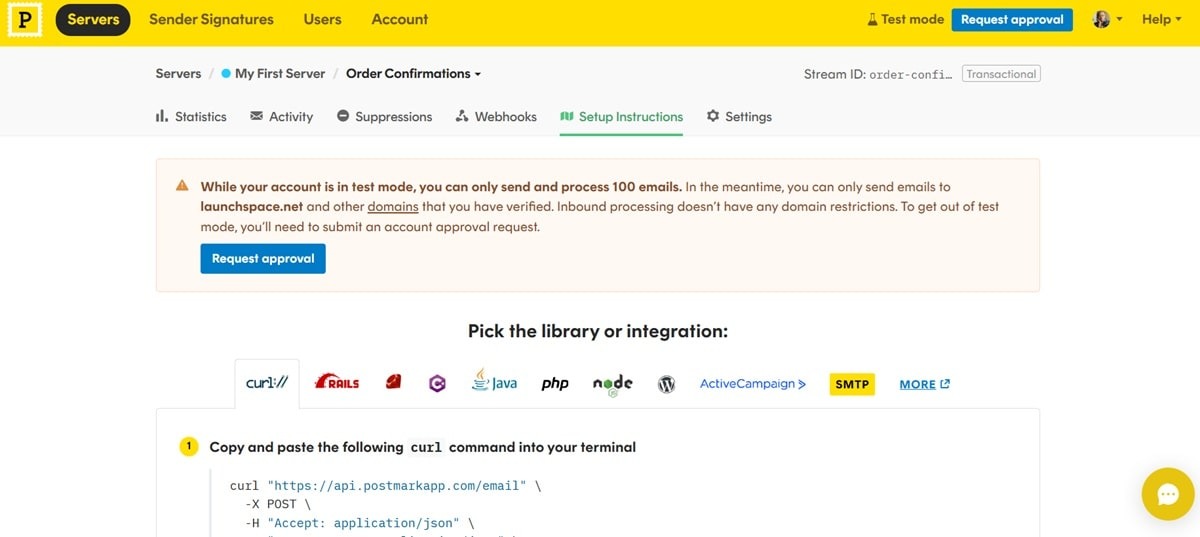Open the MORE integrations external link
This screenshot has width=1200, height=537.
tap(924, 384)
